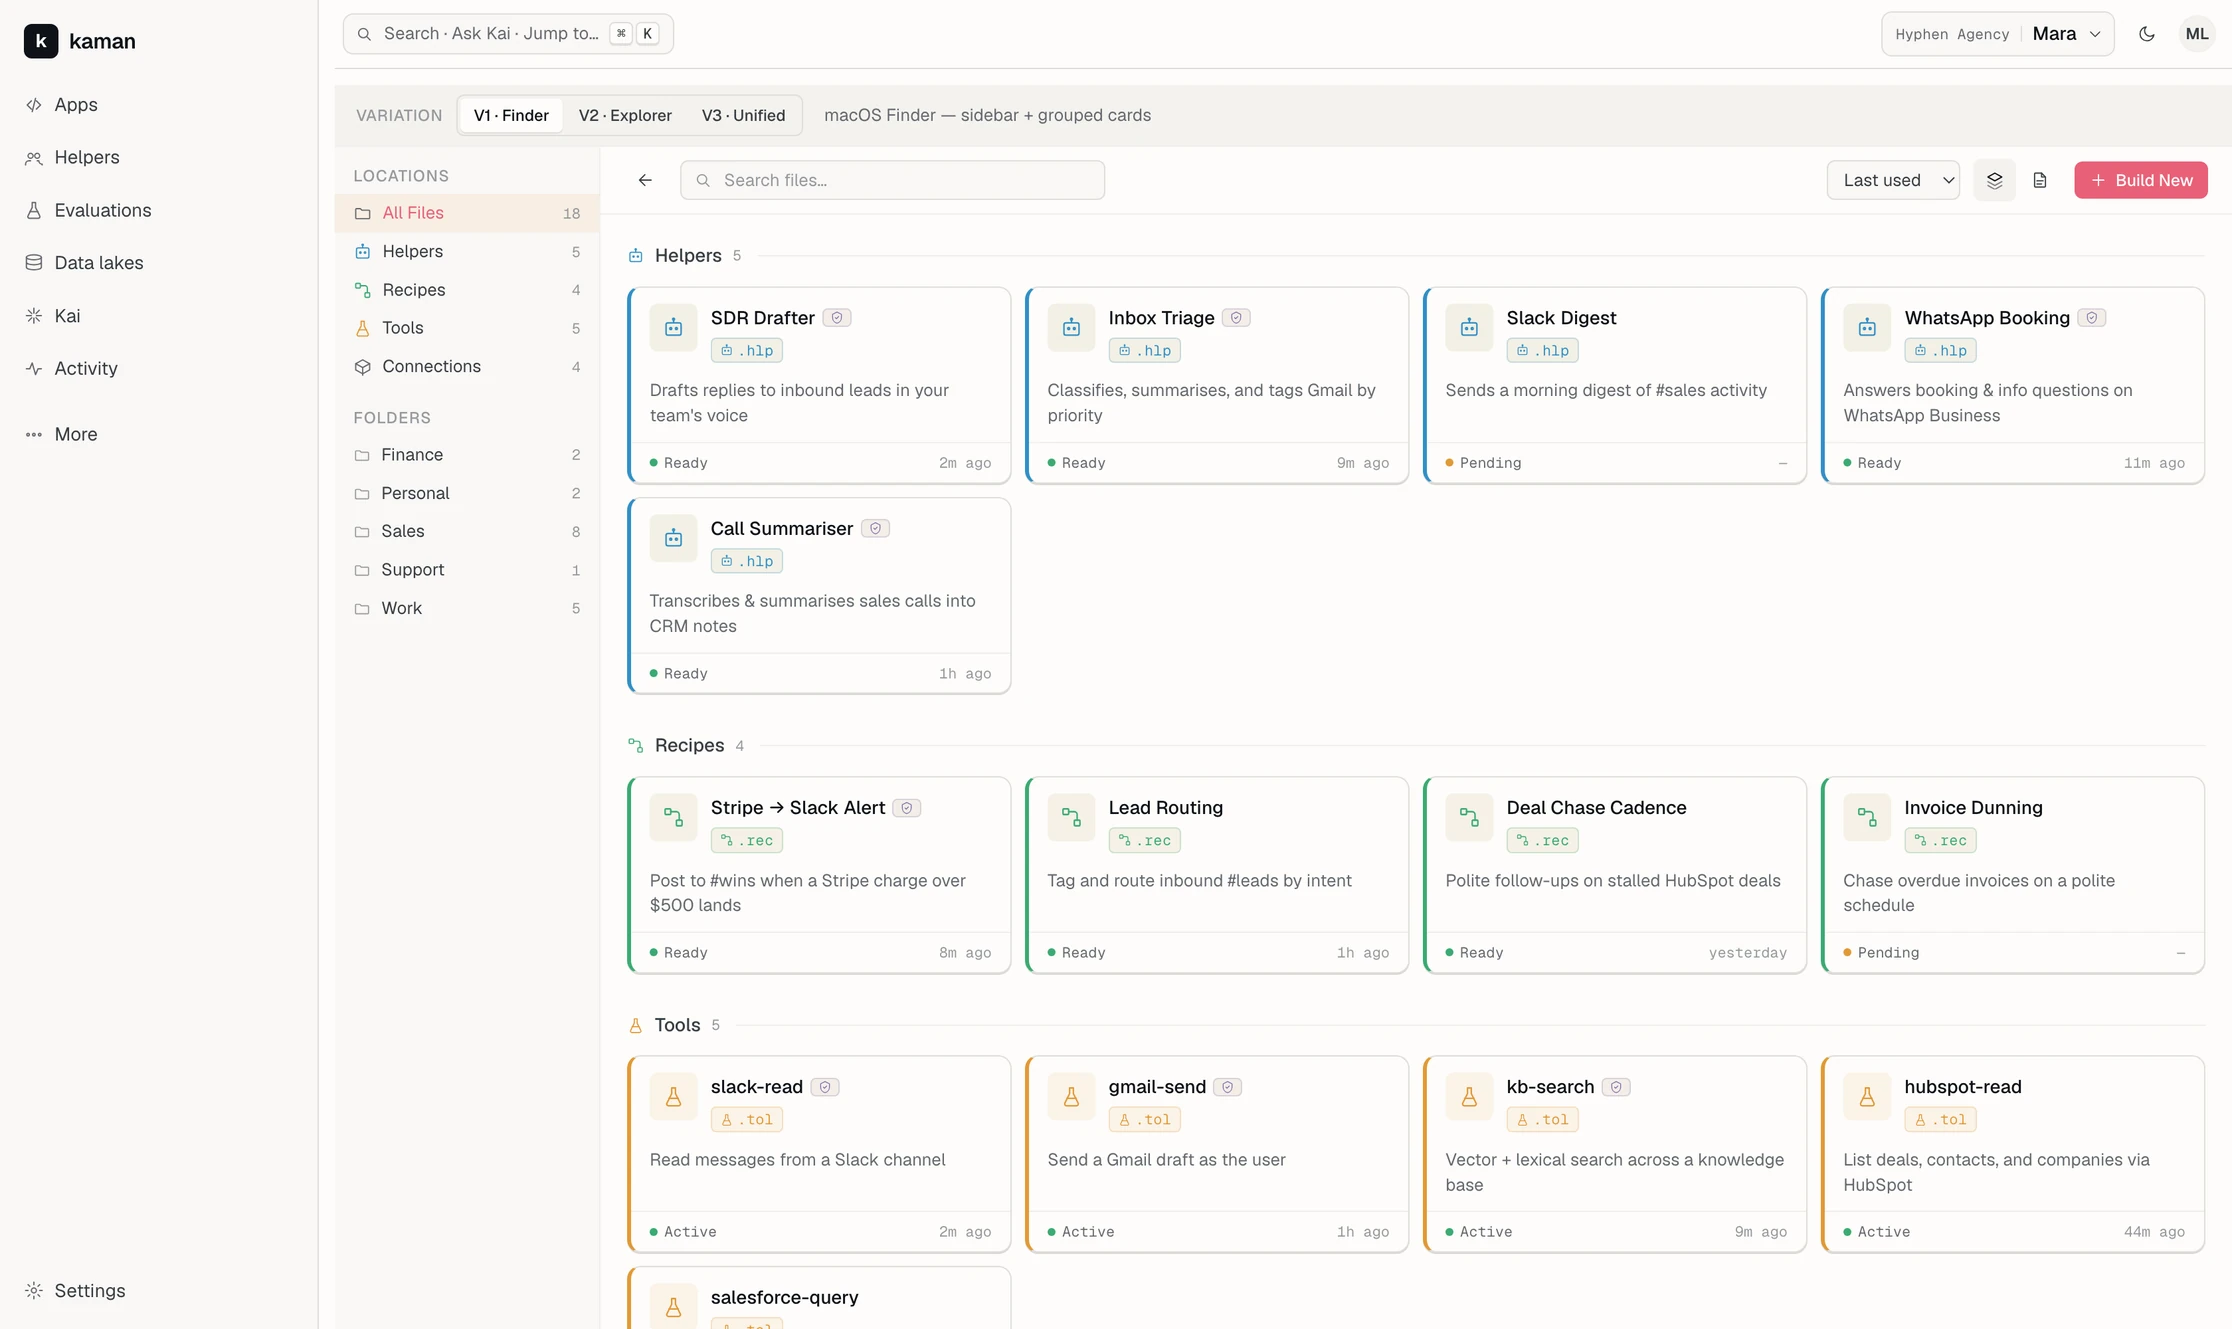The image size is (2232, 1329).
Task: Click the Inbox Triage shield badge
Action: coord(1236,318)
